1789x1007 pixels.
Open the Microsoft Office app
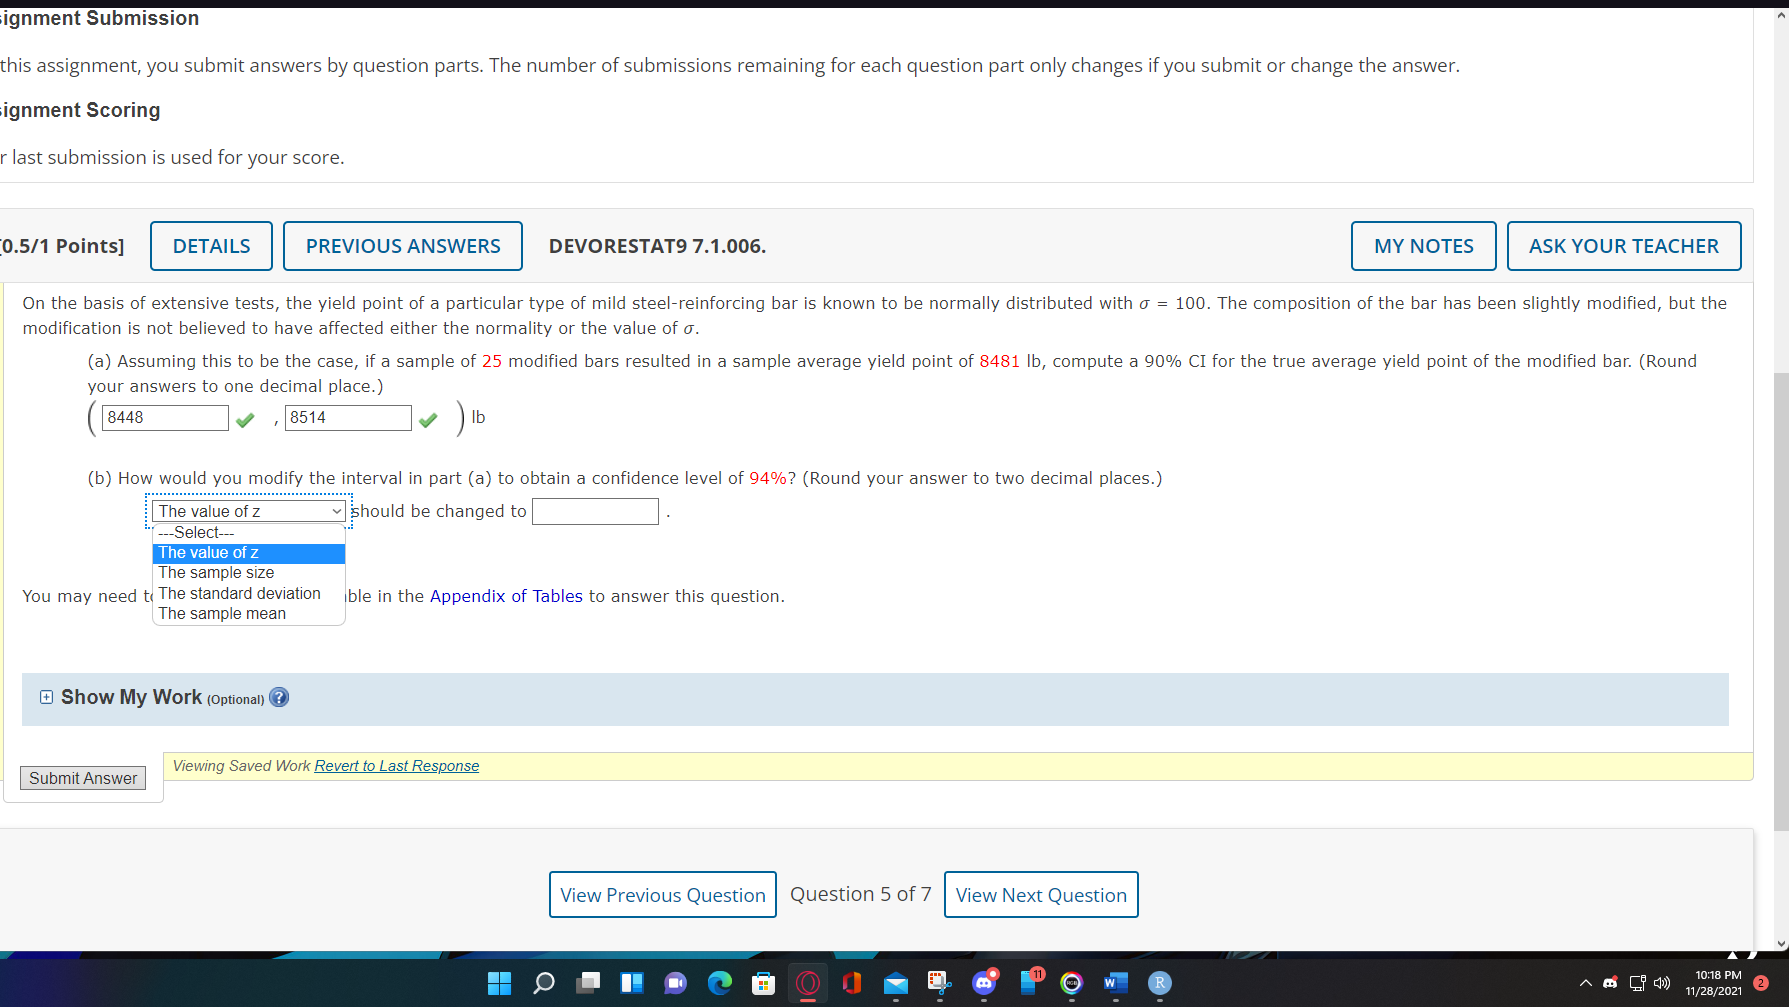click(851, 983)
